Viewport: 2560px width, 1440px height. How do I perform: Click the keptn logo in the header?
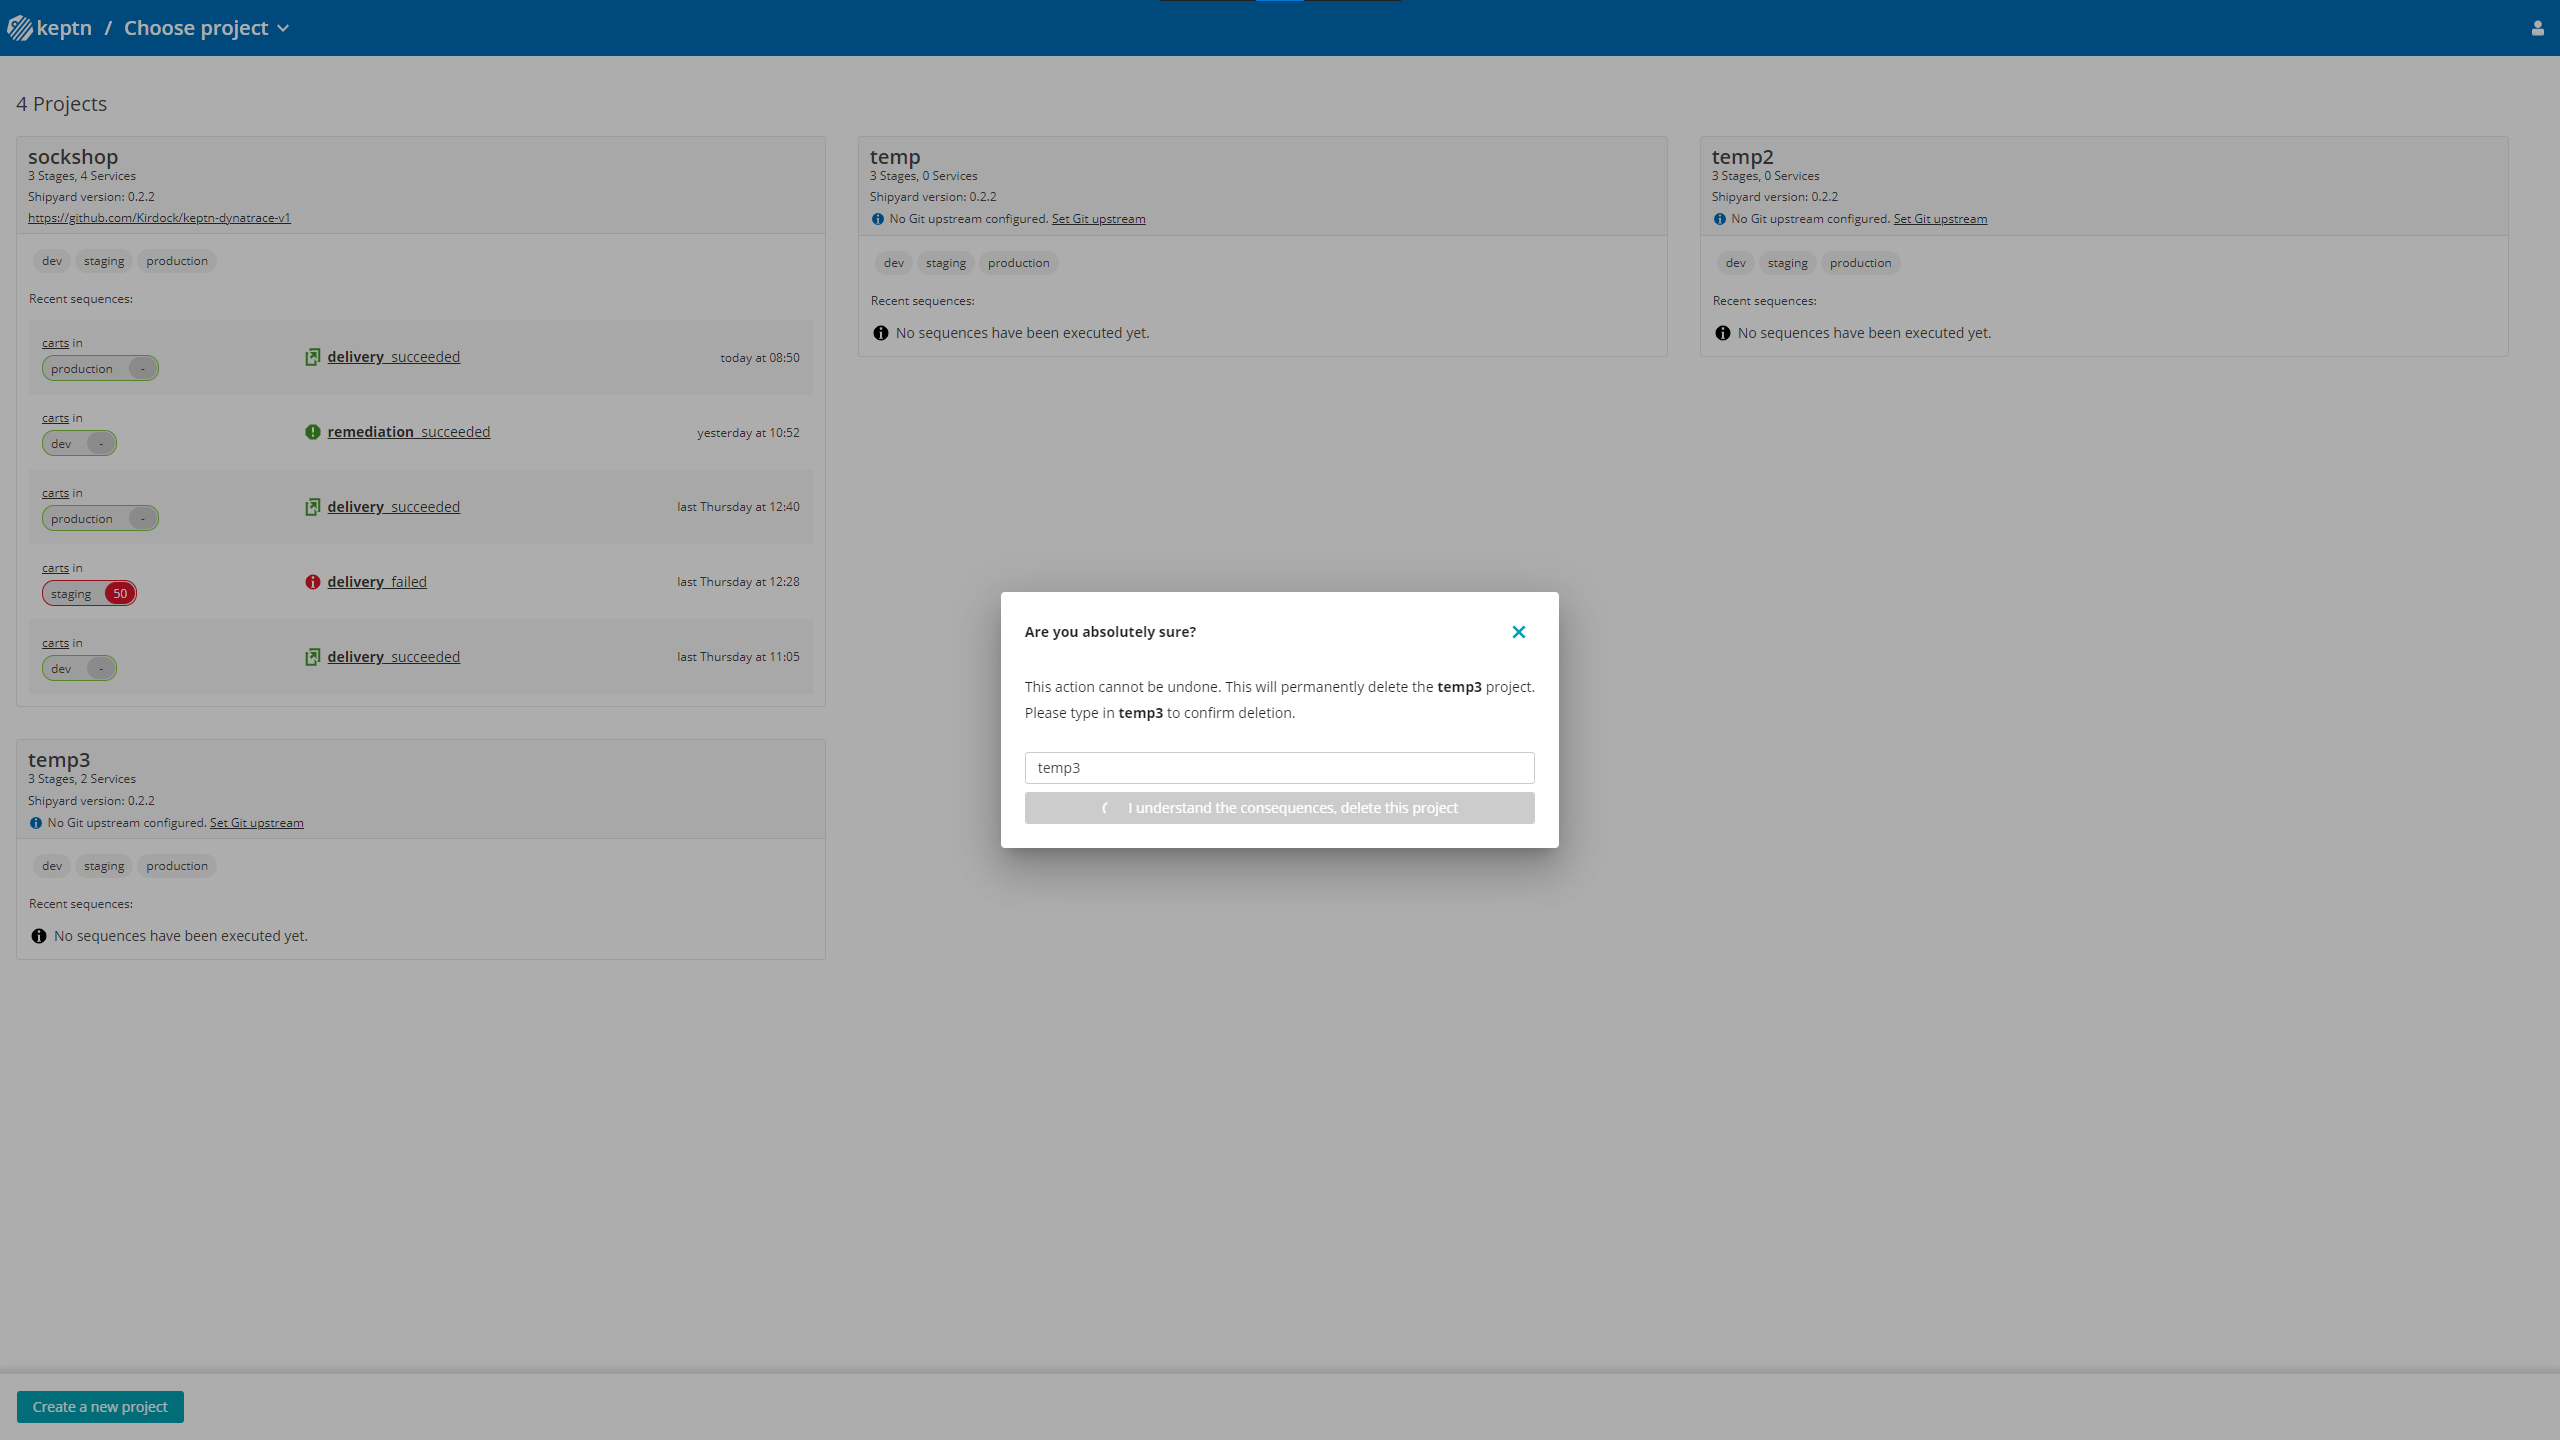(x=49, y=27)
